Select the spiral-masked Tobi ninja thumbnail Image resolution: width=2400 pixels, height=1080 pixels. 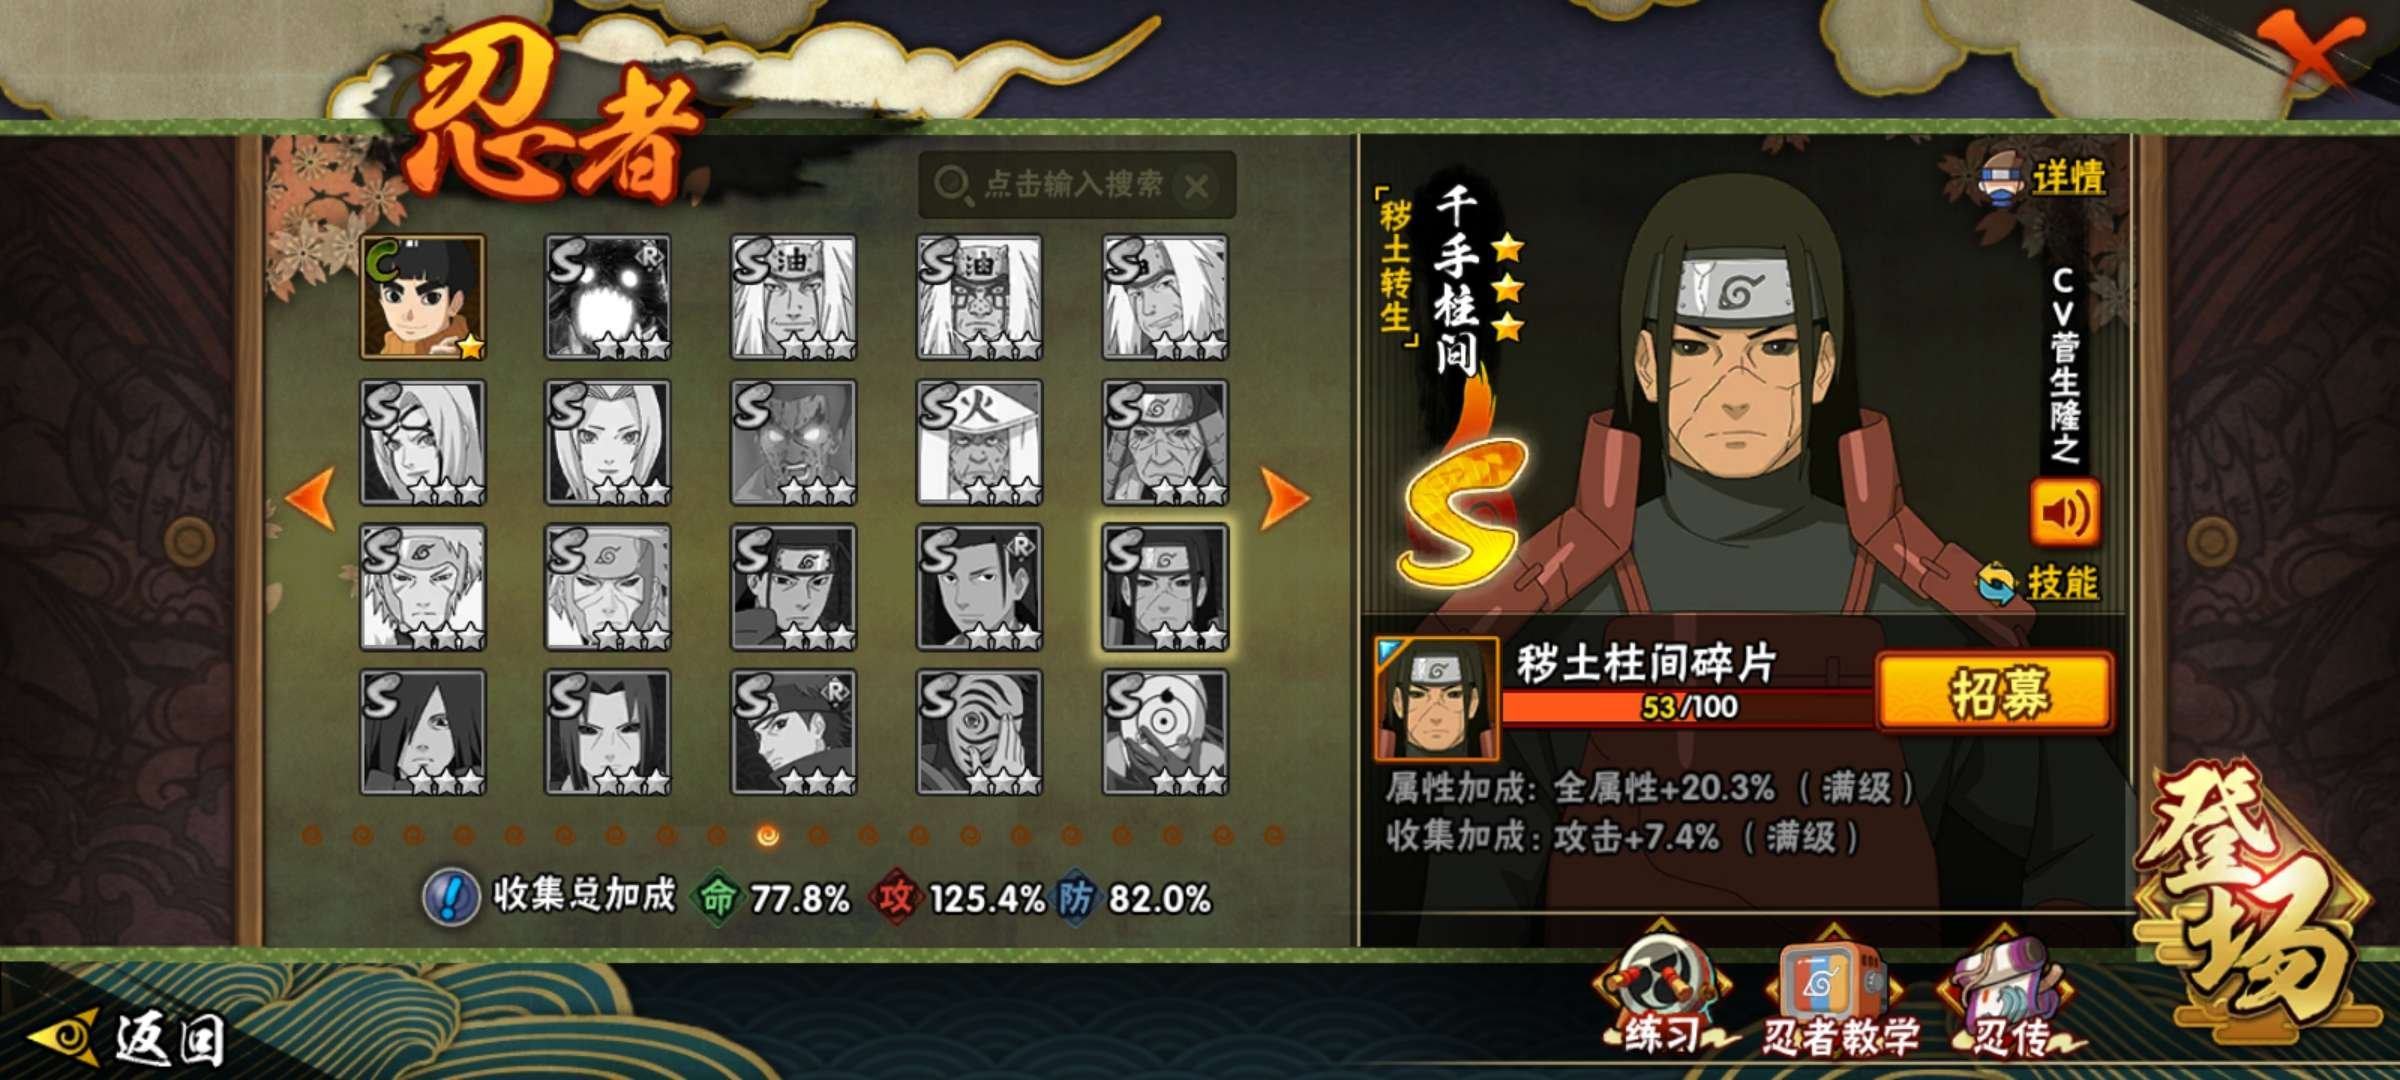[x=979, y=732]
